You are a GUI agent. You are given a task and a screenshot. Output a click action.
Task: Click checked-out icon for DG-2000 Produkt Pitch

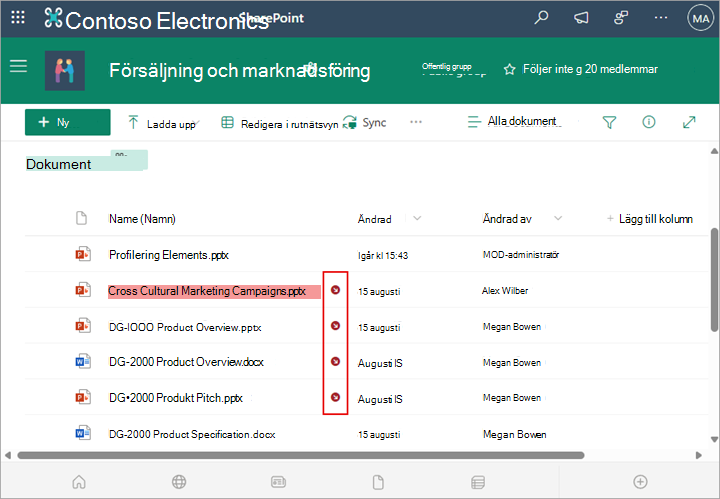click(336, 397)
